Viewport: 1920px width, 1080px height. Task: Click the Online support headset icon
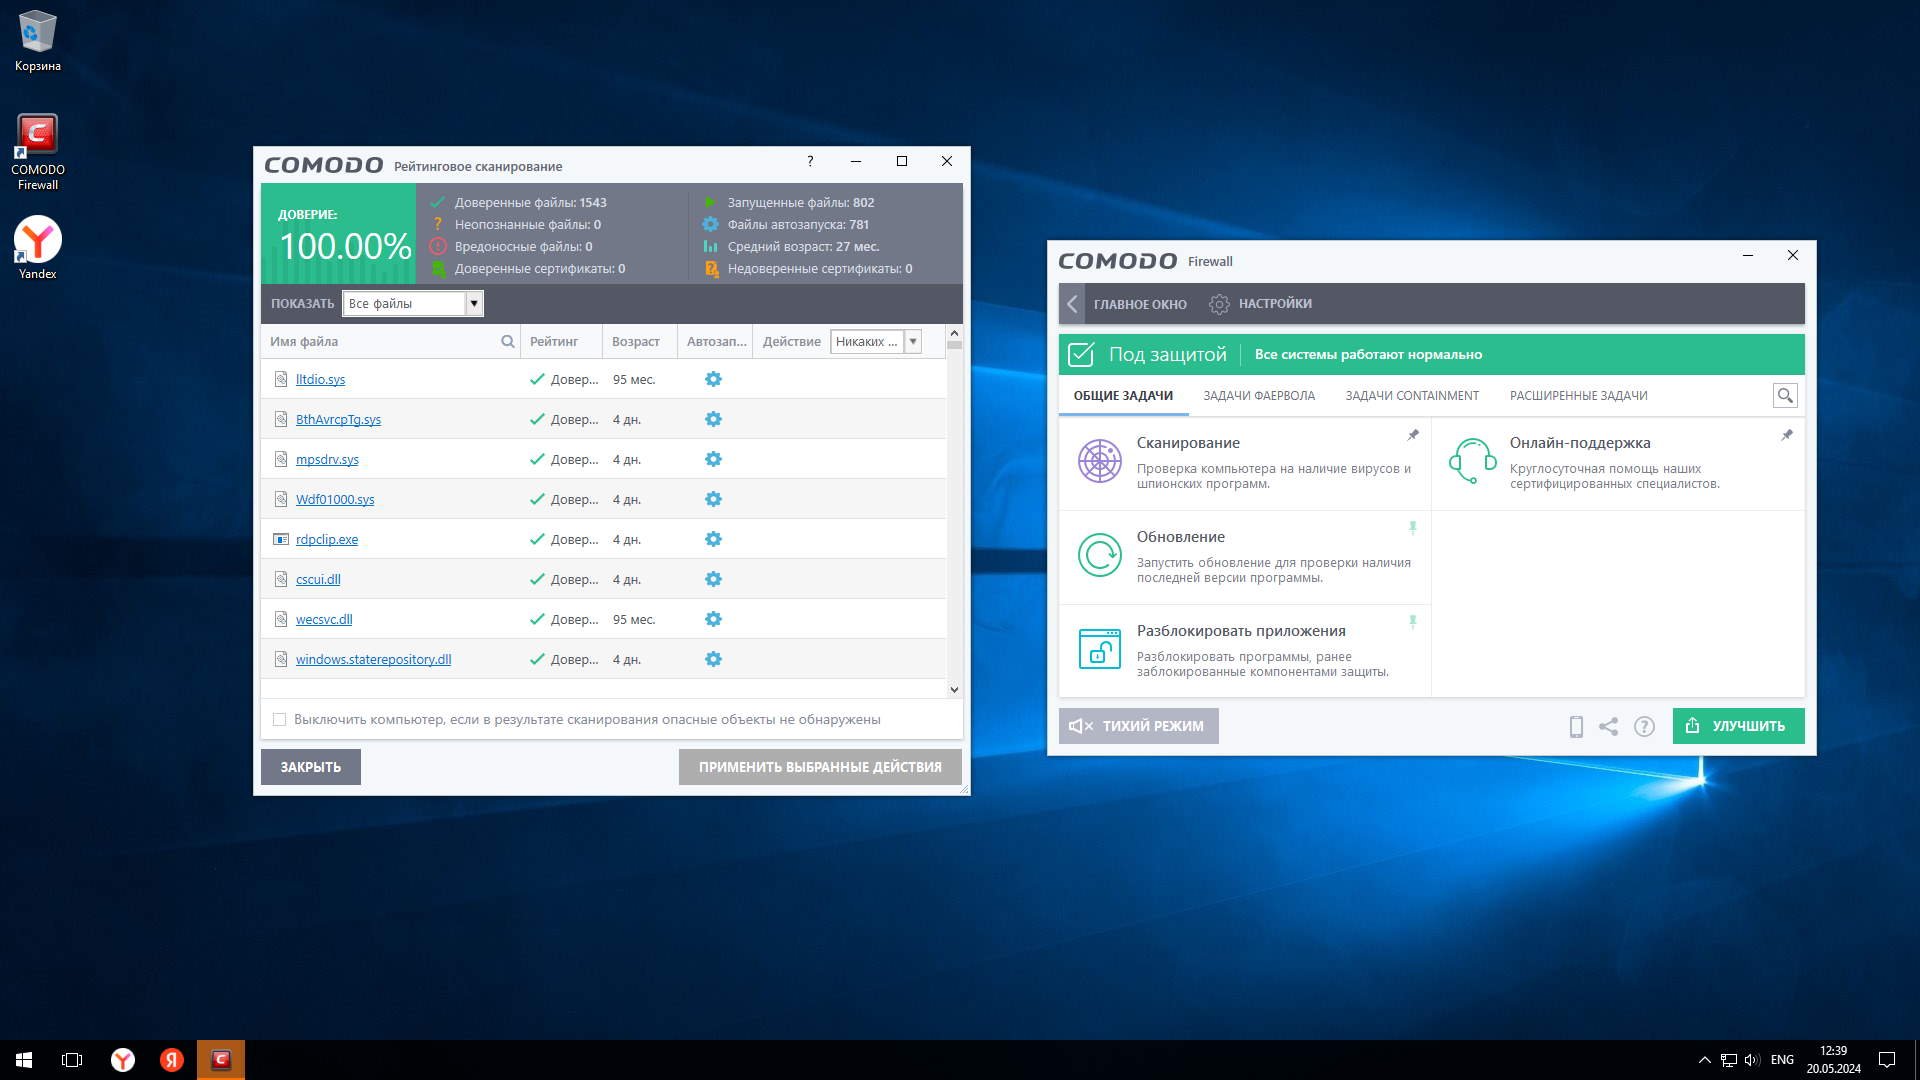[1472, 461]
